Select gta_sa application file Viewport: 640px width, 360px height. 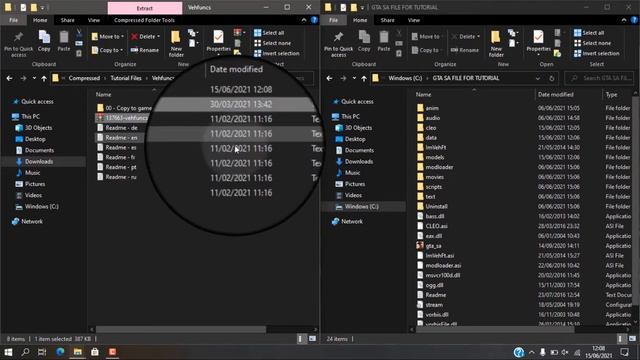click(x=429, y=246)
